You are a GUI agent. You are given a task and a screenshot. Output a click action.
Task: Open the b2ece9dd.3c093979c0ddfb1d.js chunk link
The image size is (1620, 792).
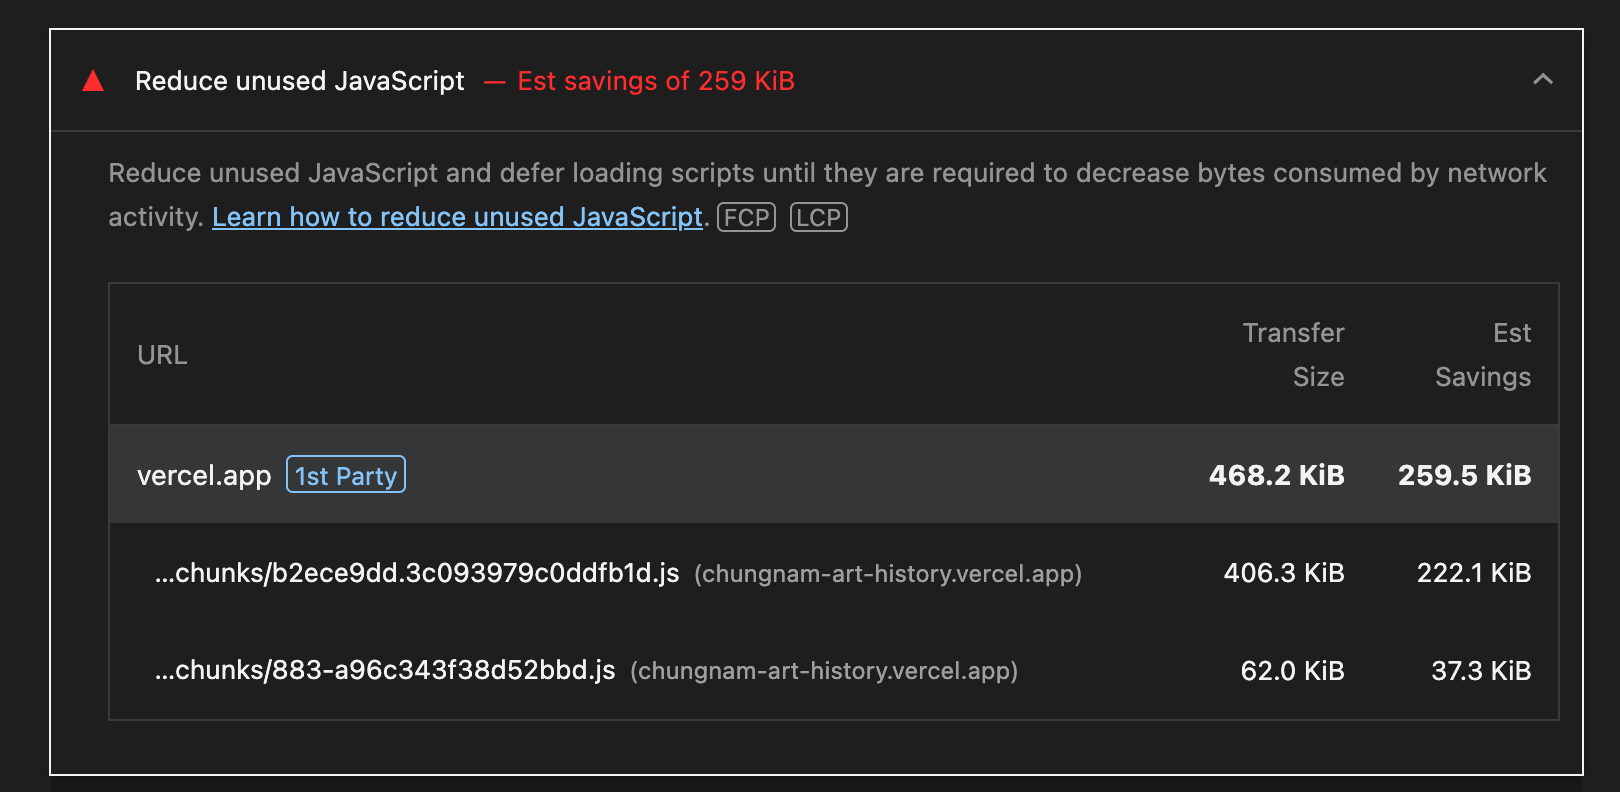click(417, 573)
